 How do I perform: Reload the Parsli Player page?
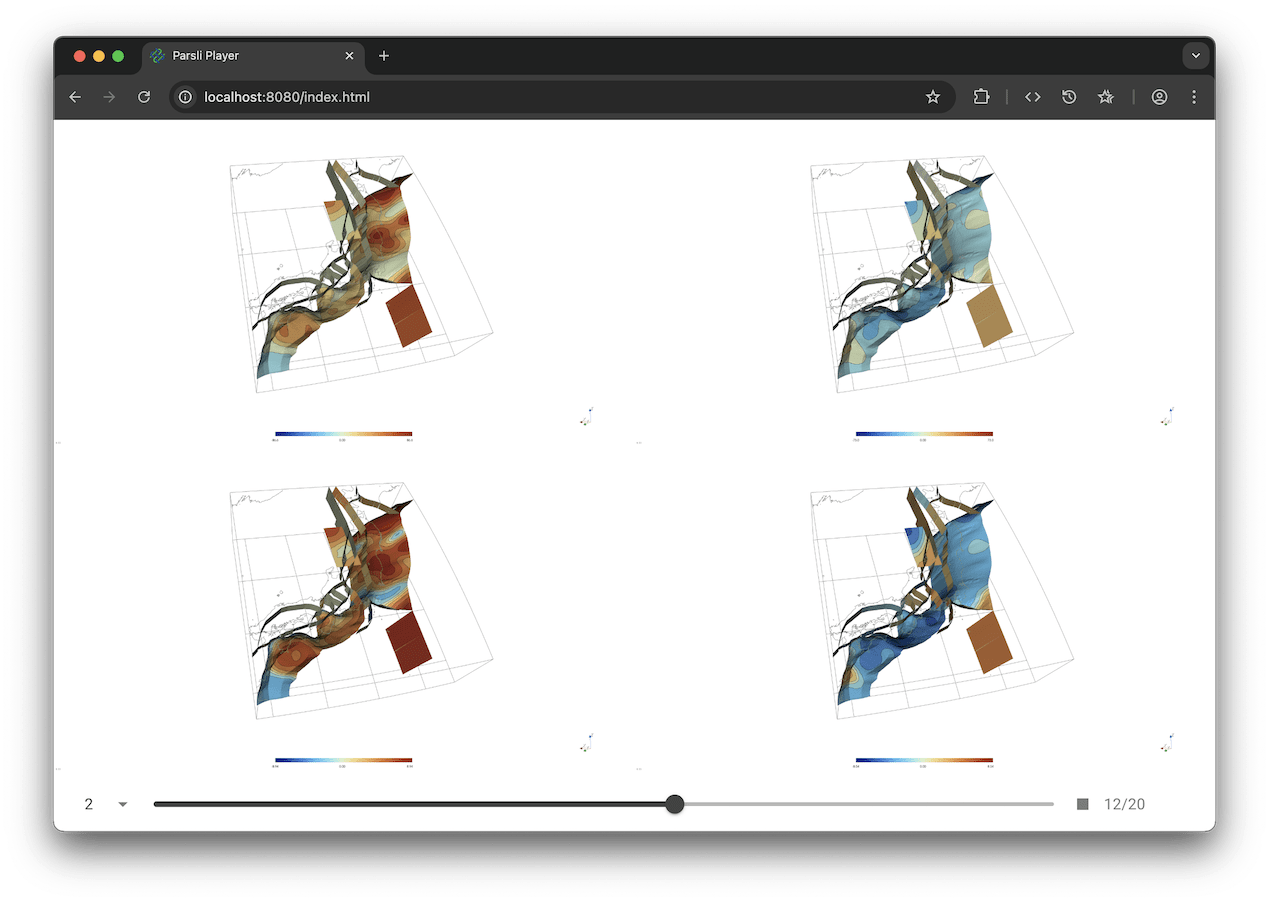[x=144, y=97]
